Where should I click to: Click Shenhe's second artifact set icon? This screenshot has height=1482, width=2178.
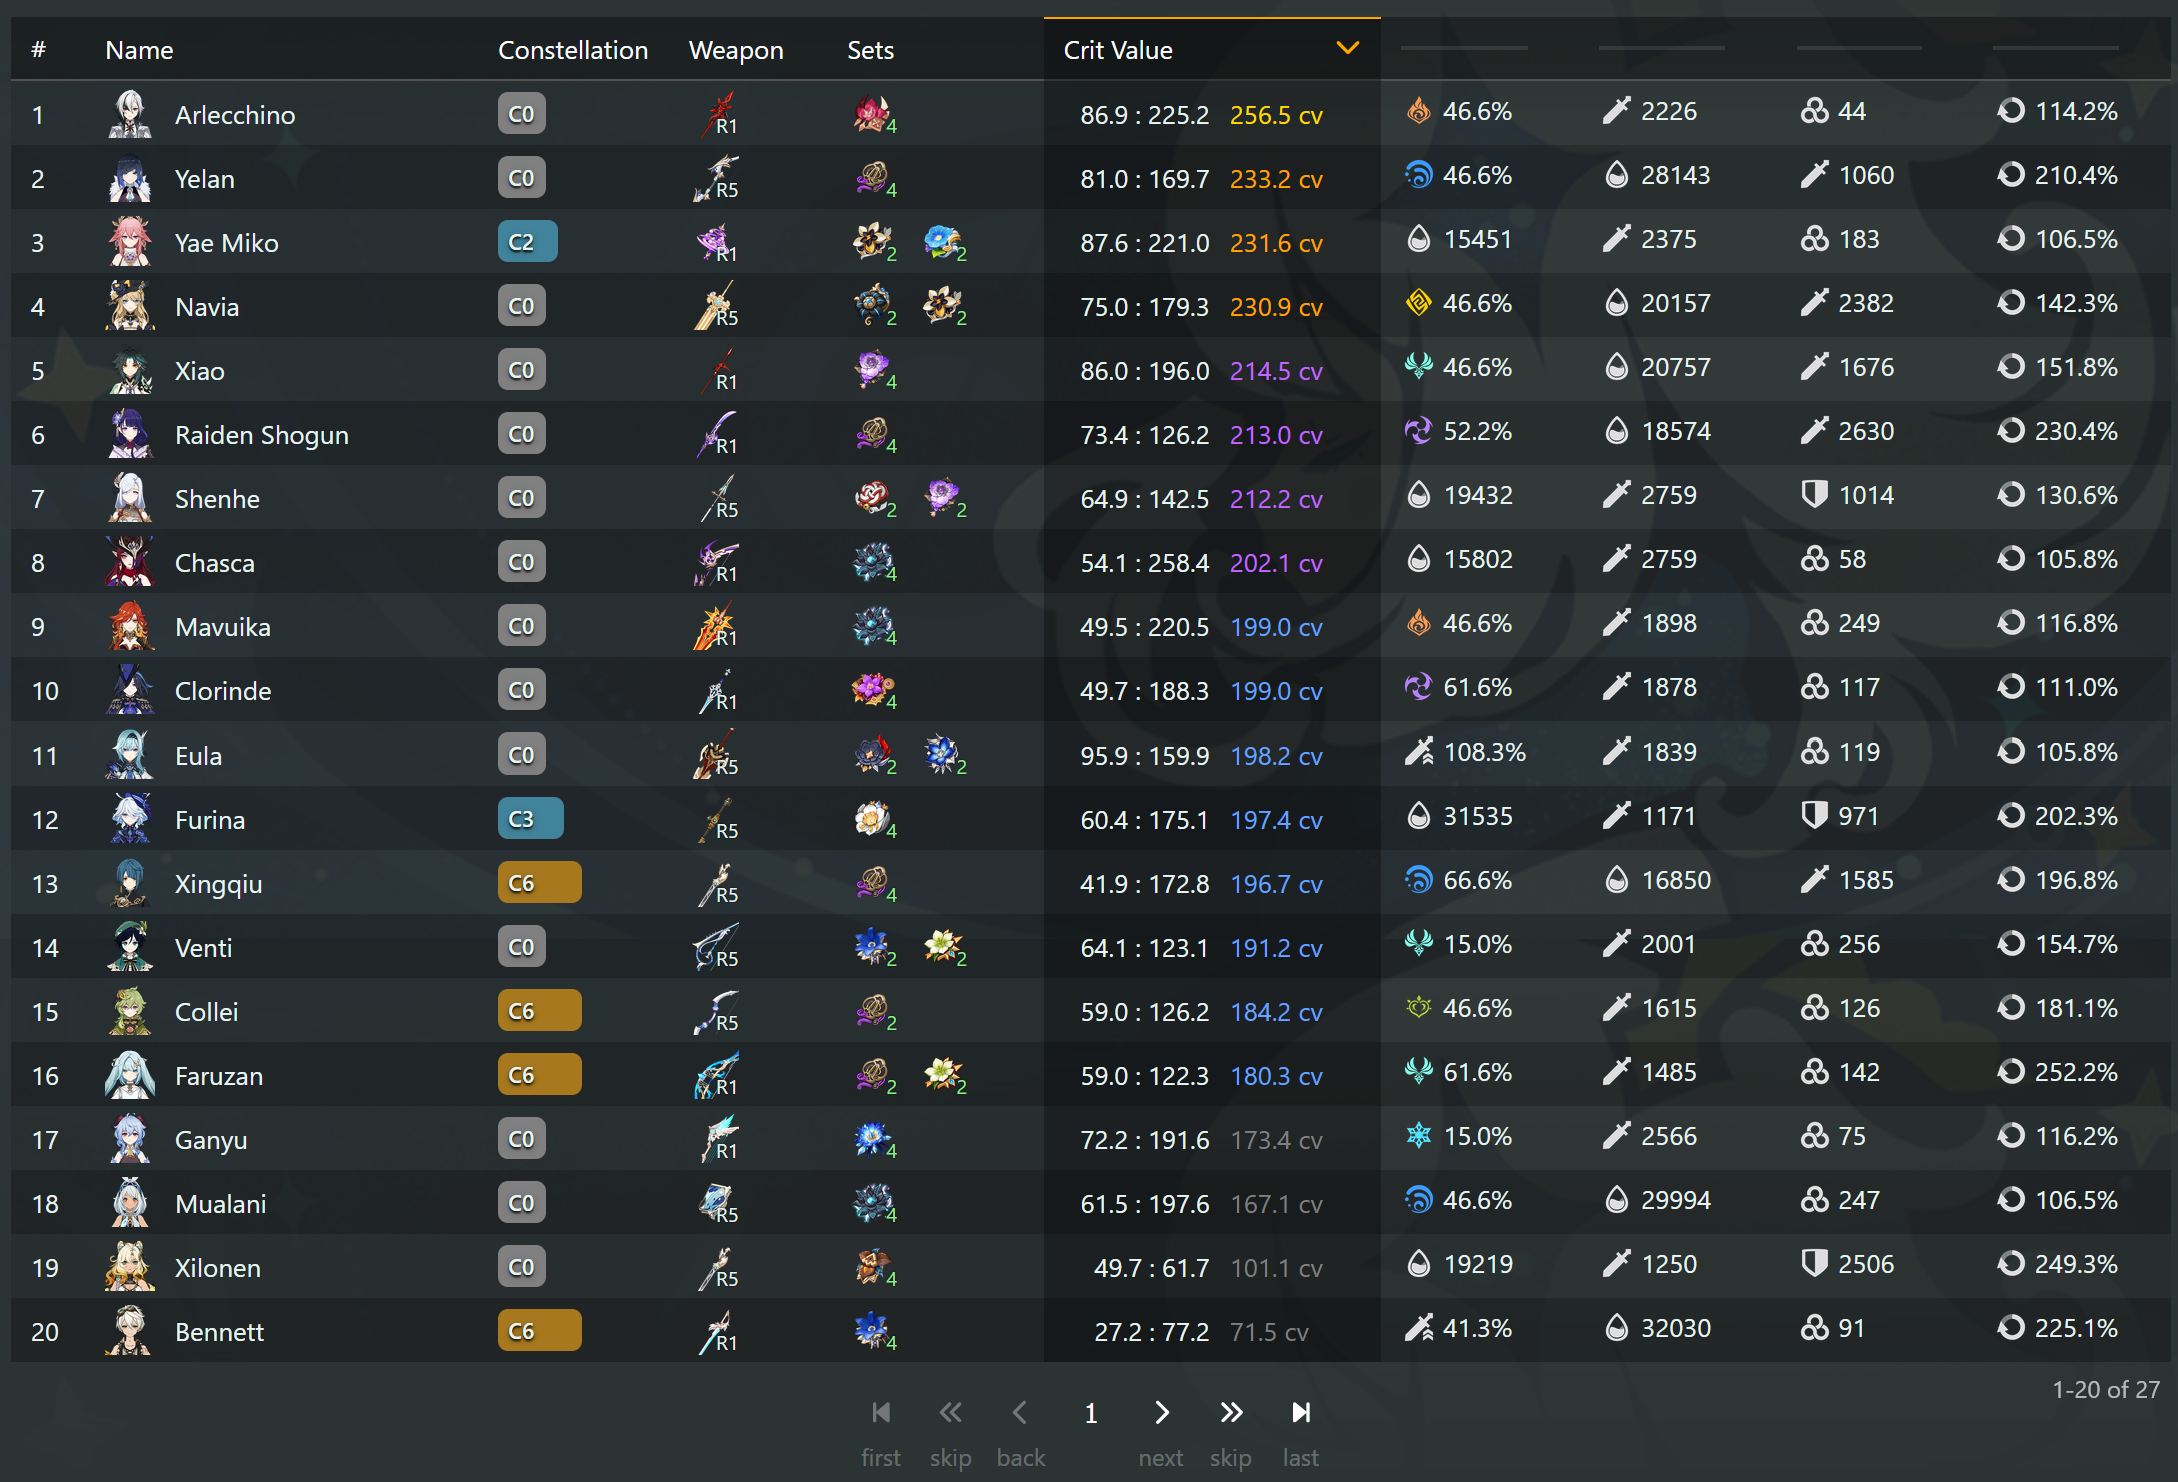(x=942, y=498)
